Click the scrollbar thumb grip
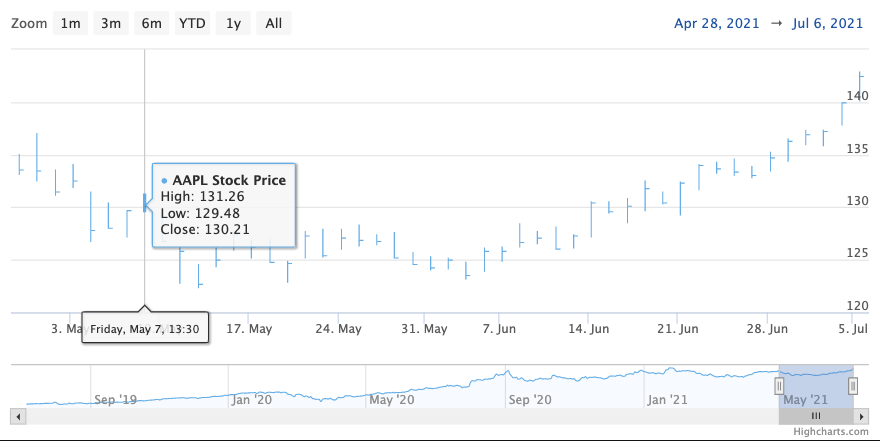The height and width of the screenshot is (441, 880). [x=816, y=415]
